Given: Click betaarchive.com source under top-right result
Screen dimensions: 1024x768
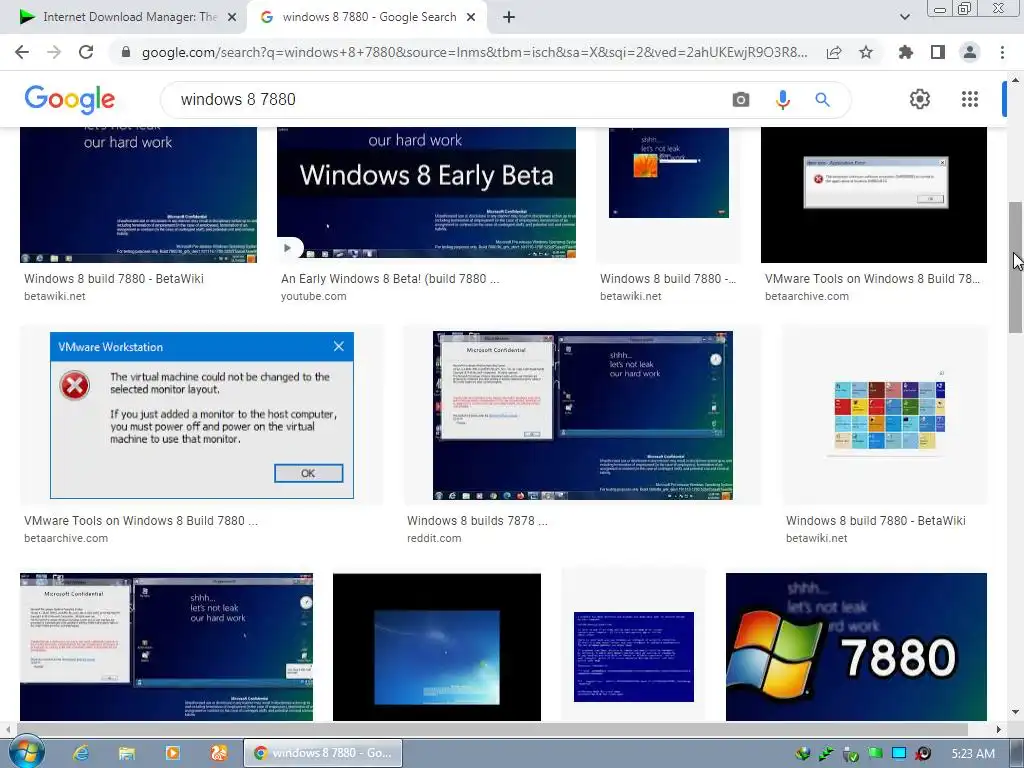Looking at the screenshot, I should point(807,296).
